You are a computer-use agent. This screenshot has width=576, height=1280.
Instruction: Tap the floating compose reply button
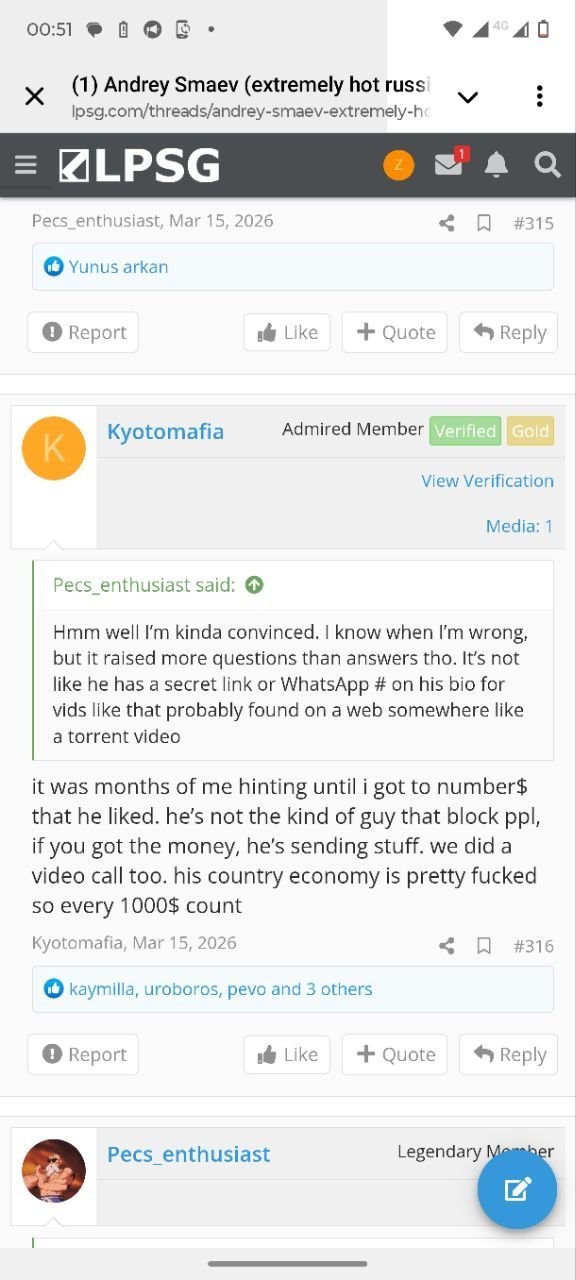(x=517, y=1189)
